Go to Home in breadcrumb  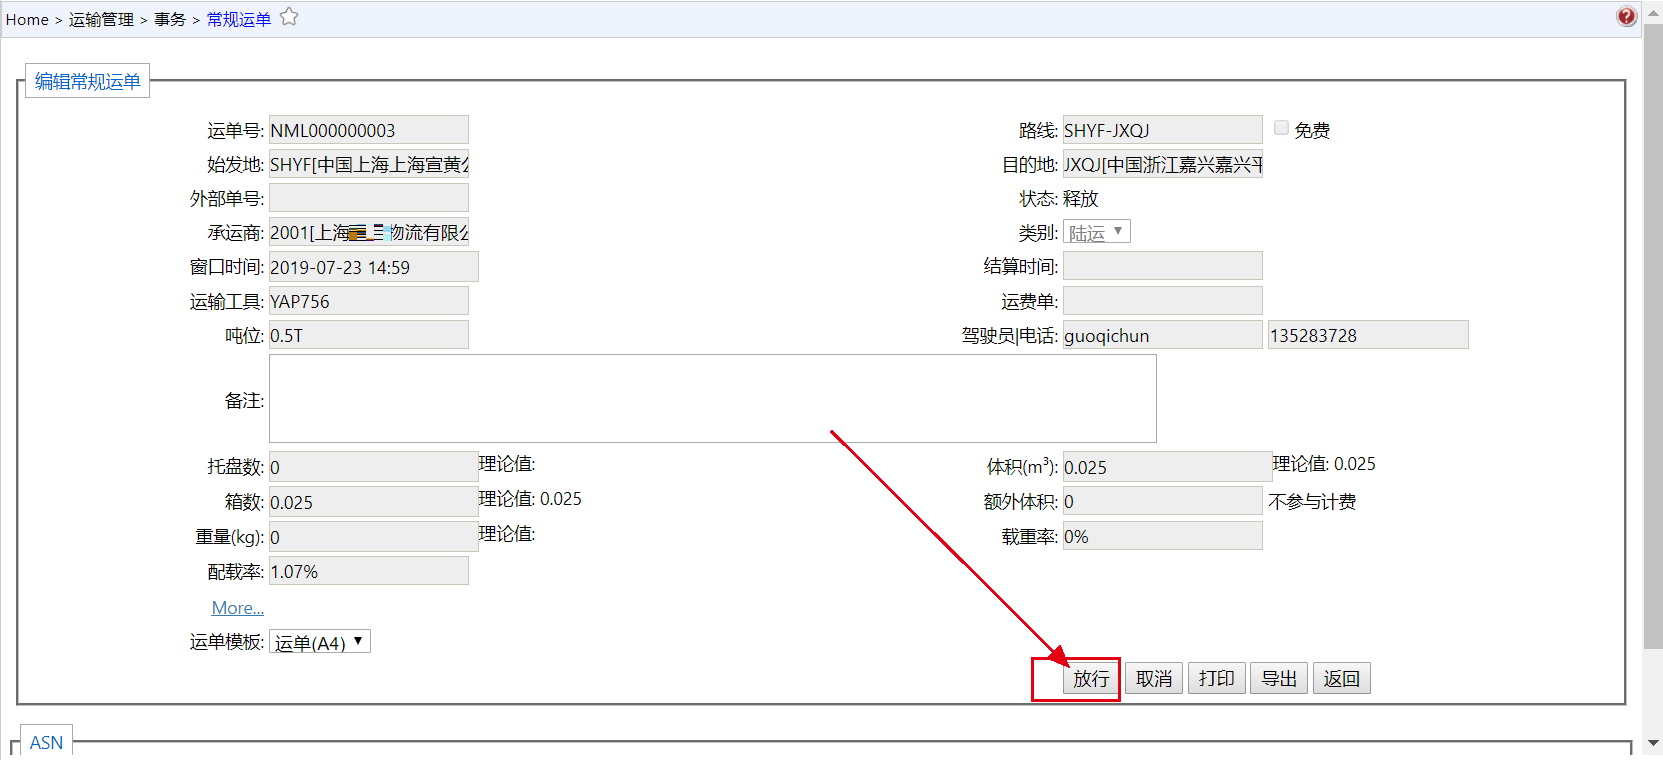(27, 19)
